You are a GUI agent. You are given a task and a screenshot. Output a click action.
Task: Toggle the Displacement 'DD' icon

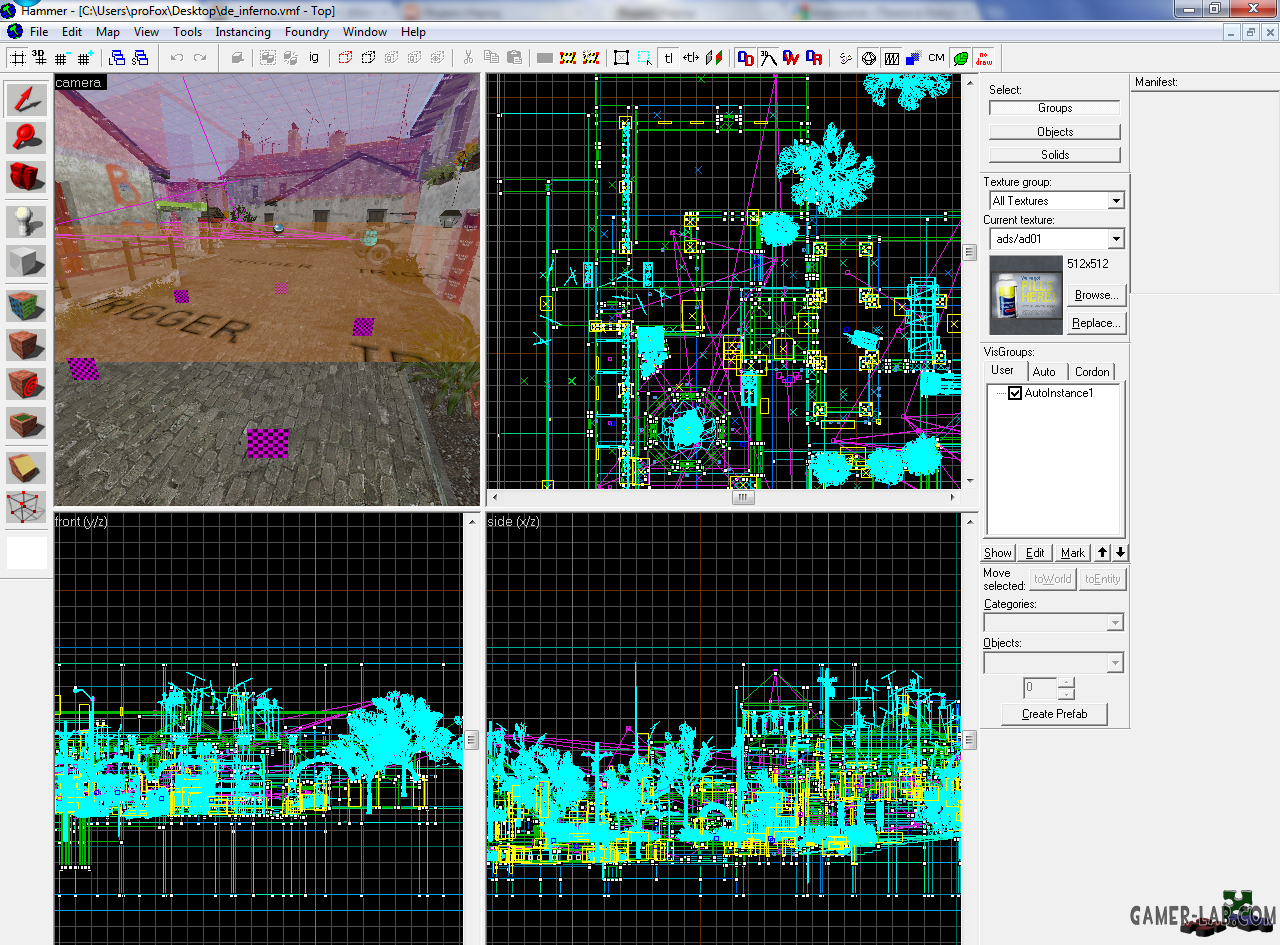click(745, 58)
